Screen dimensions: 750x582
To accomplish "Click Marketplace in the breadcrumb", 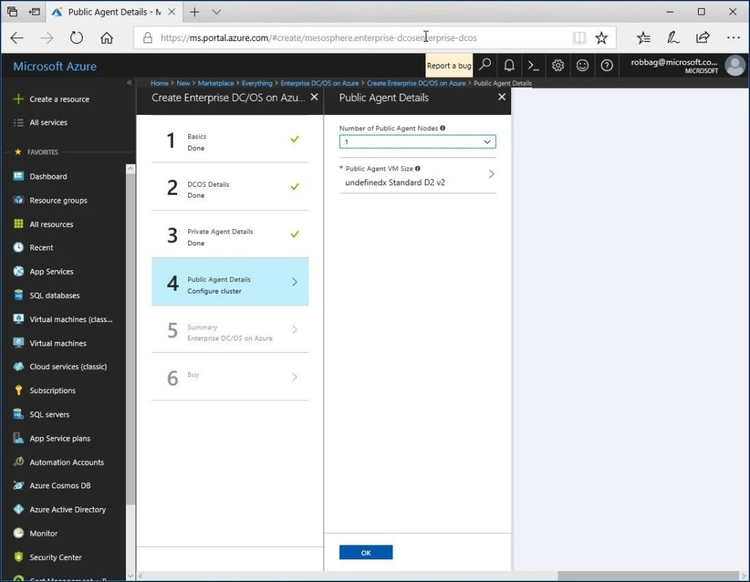I will coord(212,83).
